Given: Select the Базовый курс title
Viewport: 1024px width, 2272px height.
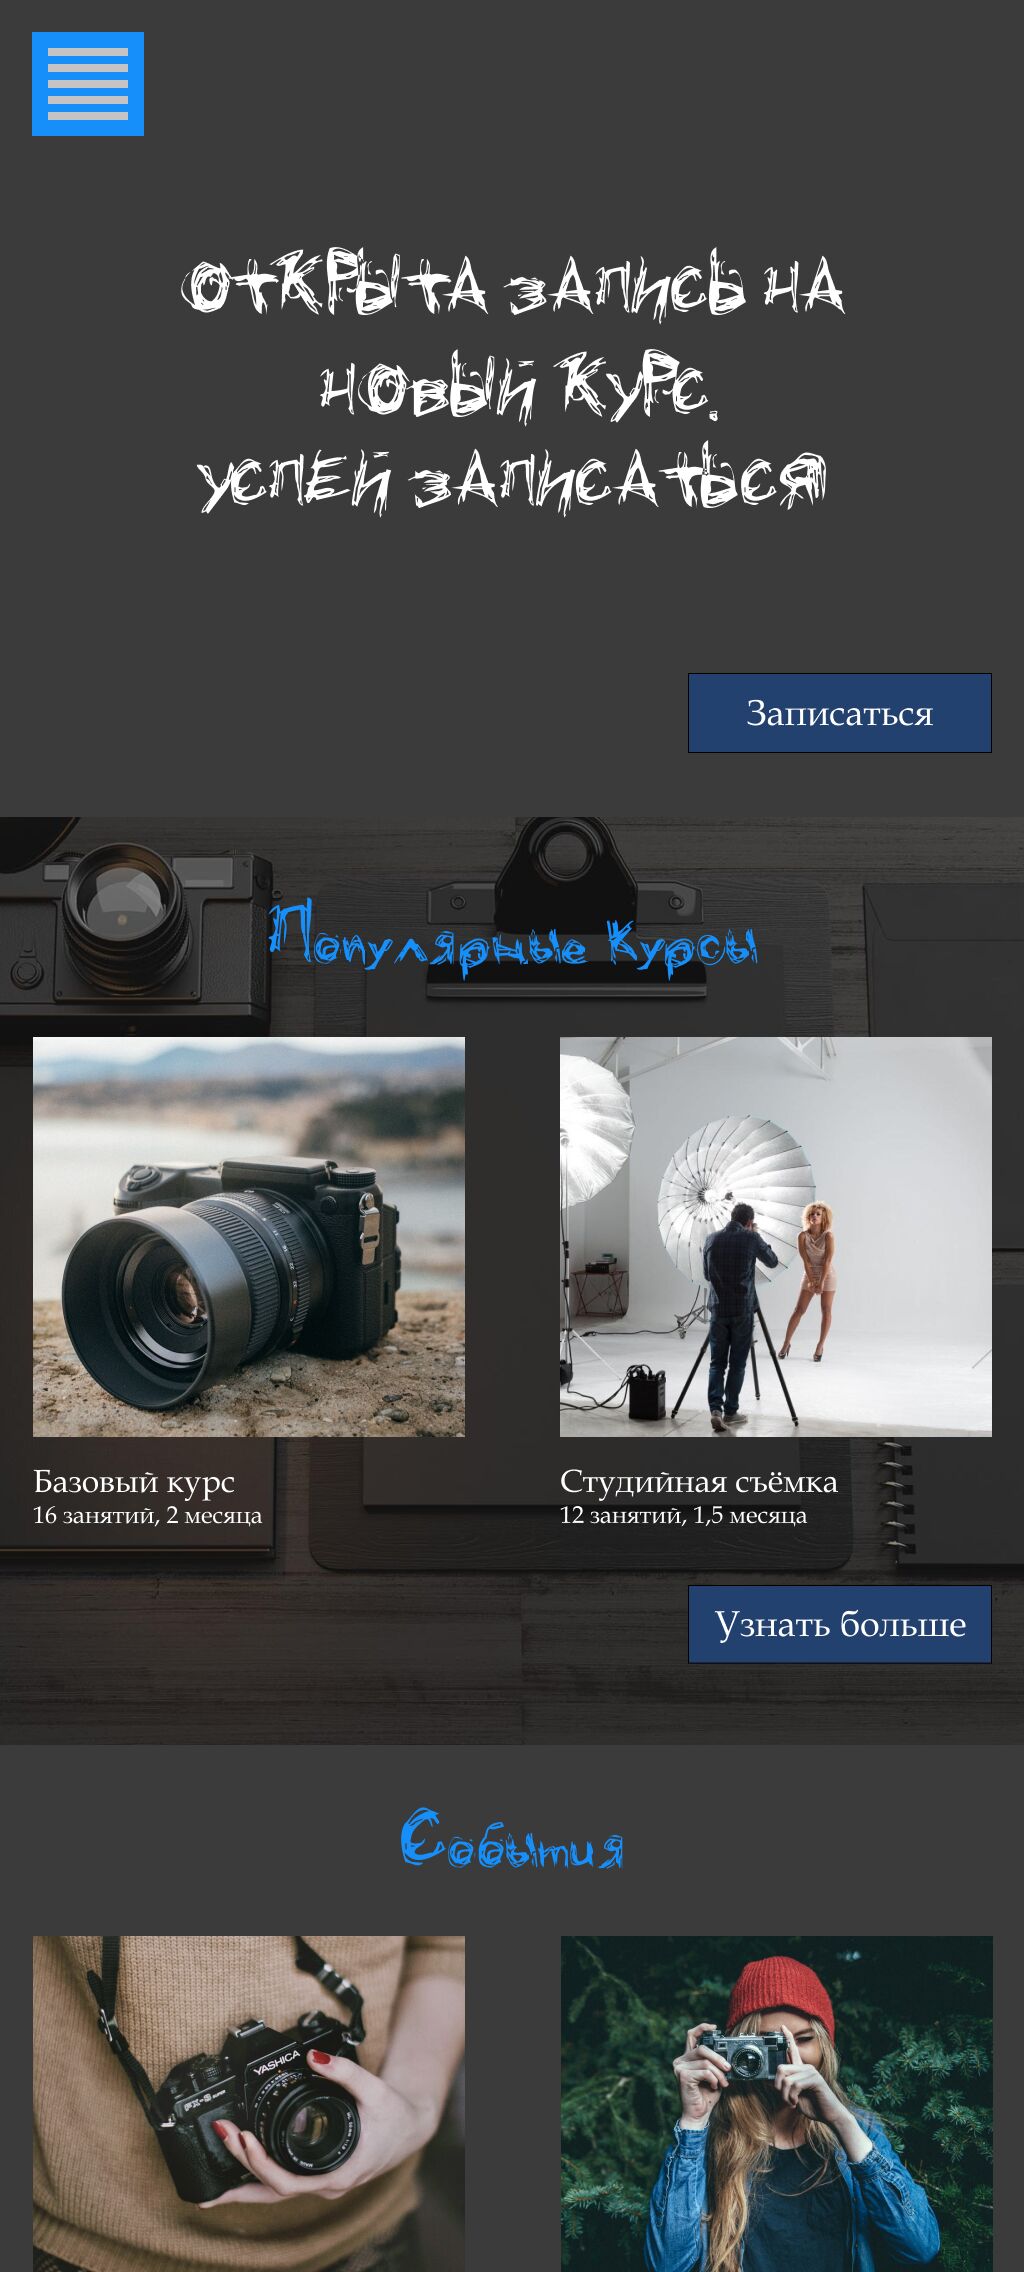Looking at the screenshot, I should [x=134, y=1481].
